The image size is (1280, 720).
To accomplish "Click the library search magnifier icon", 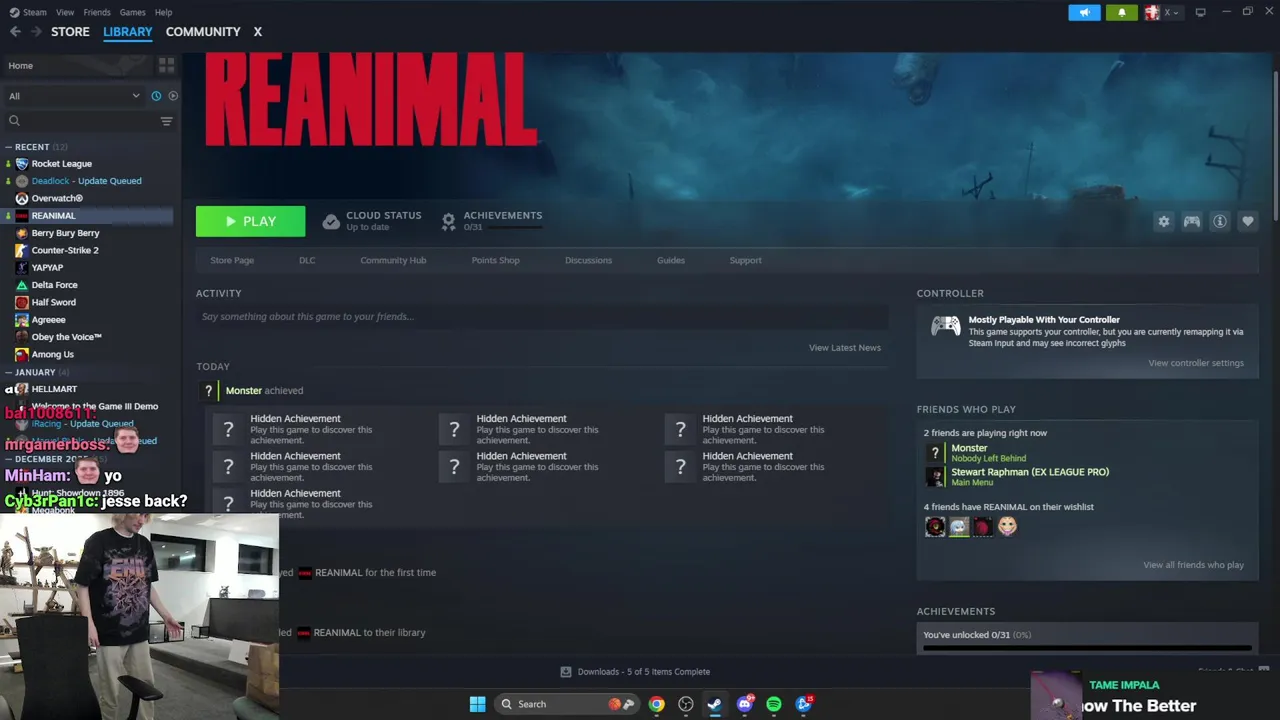I will [14, 121].
